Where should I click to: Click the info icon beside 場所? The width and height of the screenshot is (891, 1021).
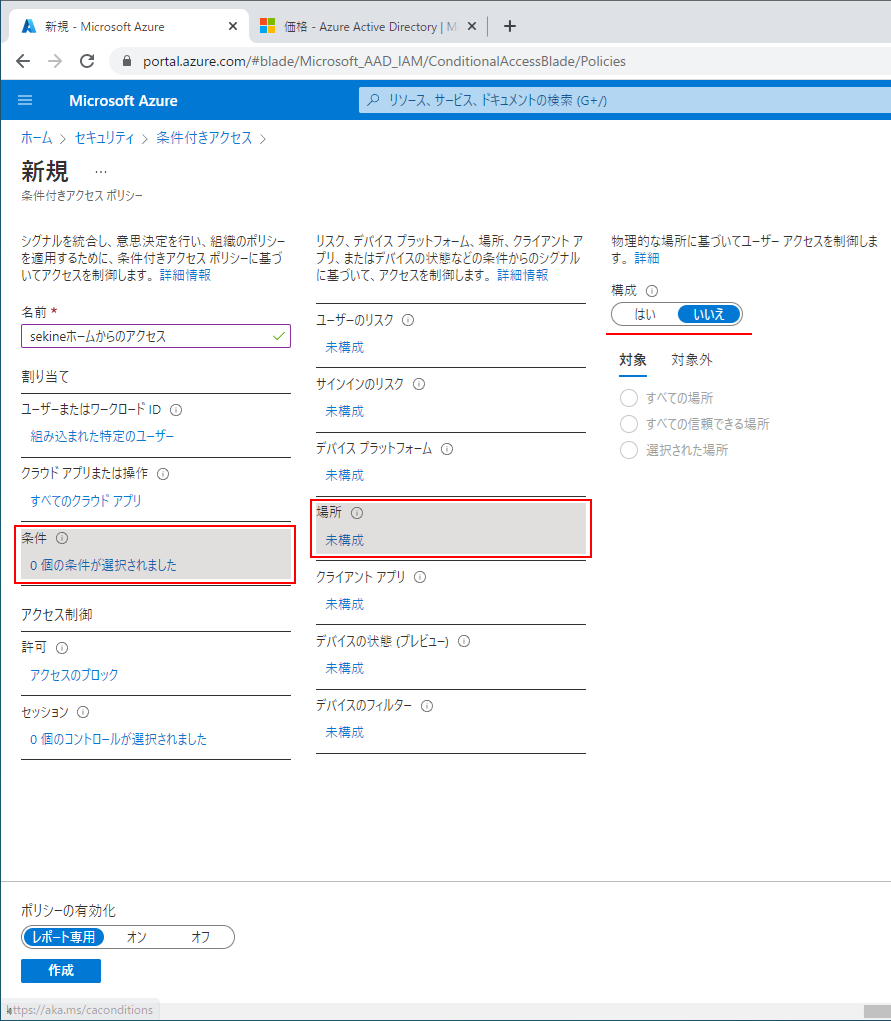358,511
